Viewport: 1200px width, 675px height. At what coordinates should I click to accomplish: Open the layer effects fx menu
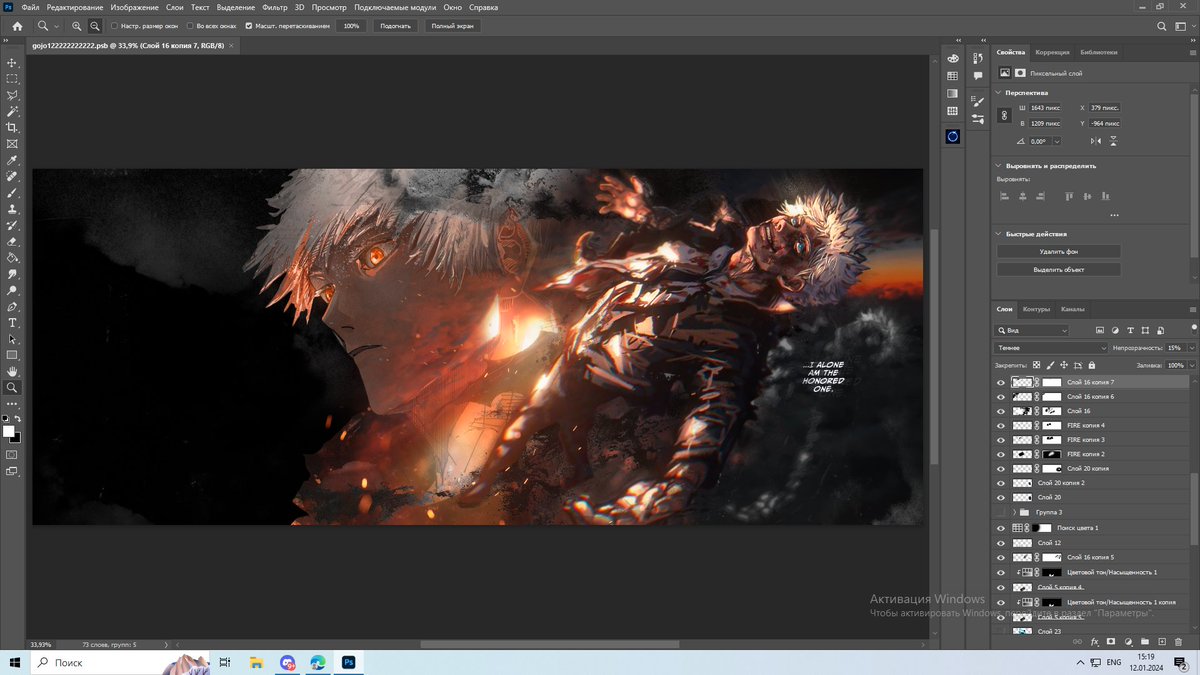(1095, 640)
